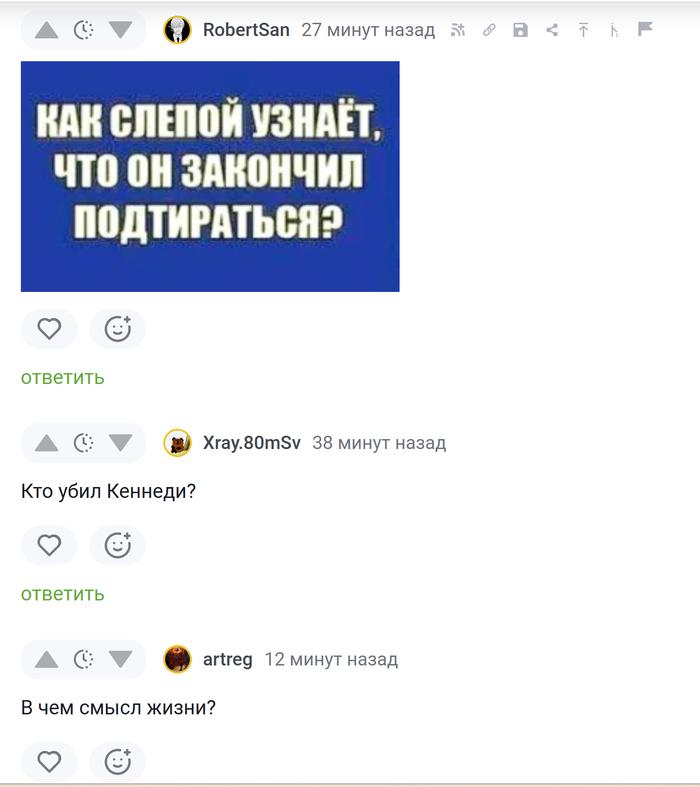Upvote Xray.80mSv's comment
Screen dimensions: 700x787
click(x=47, y=443)
